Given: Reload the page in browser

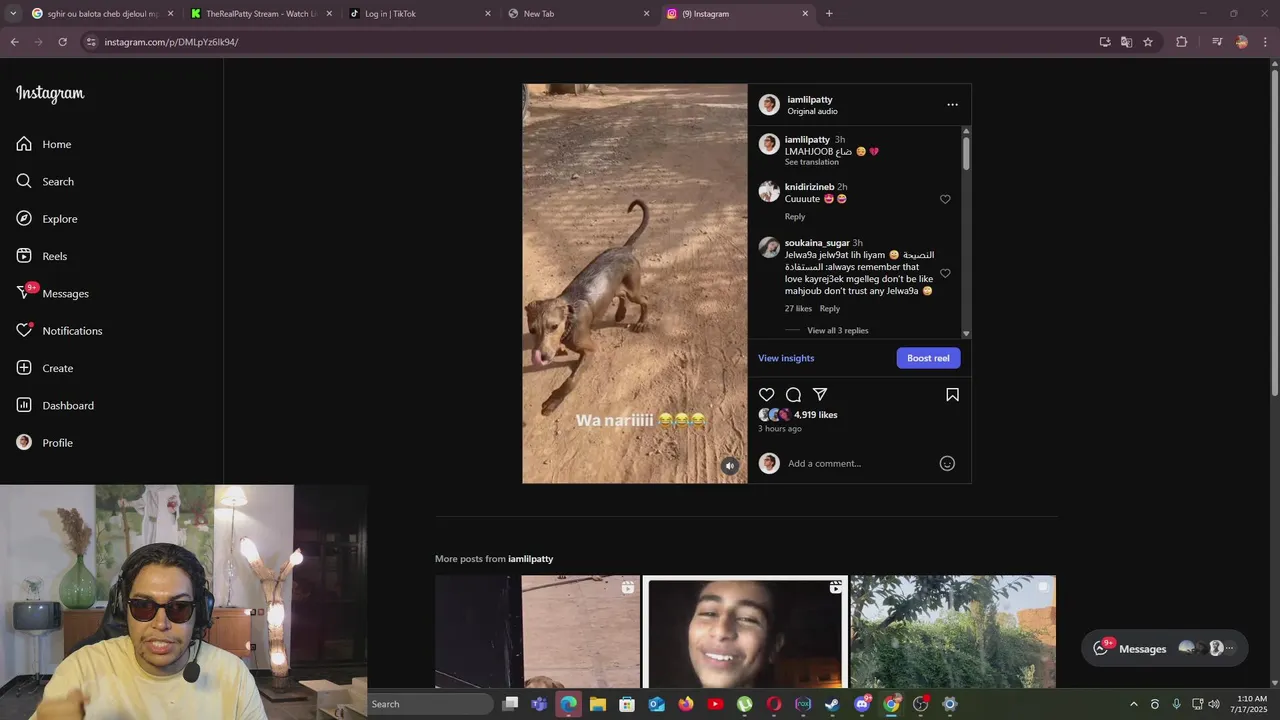Looking at the screenshot, I should tap(62, 42).
